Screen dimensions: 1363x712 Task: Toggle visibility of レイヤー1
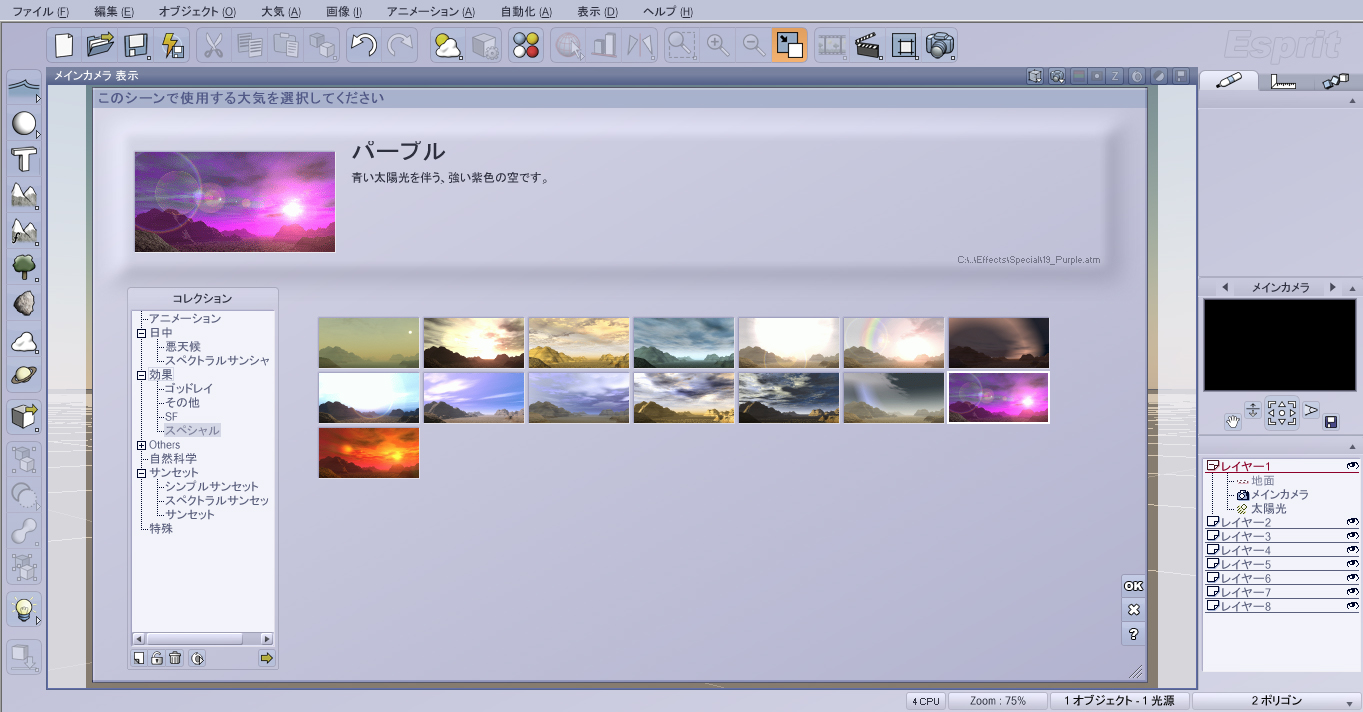click(x=1352, y=466)
